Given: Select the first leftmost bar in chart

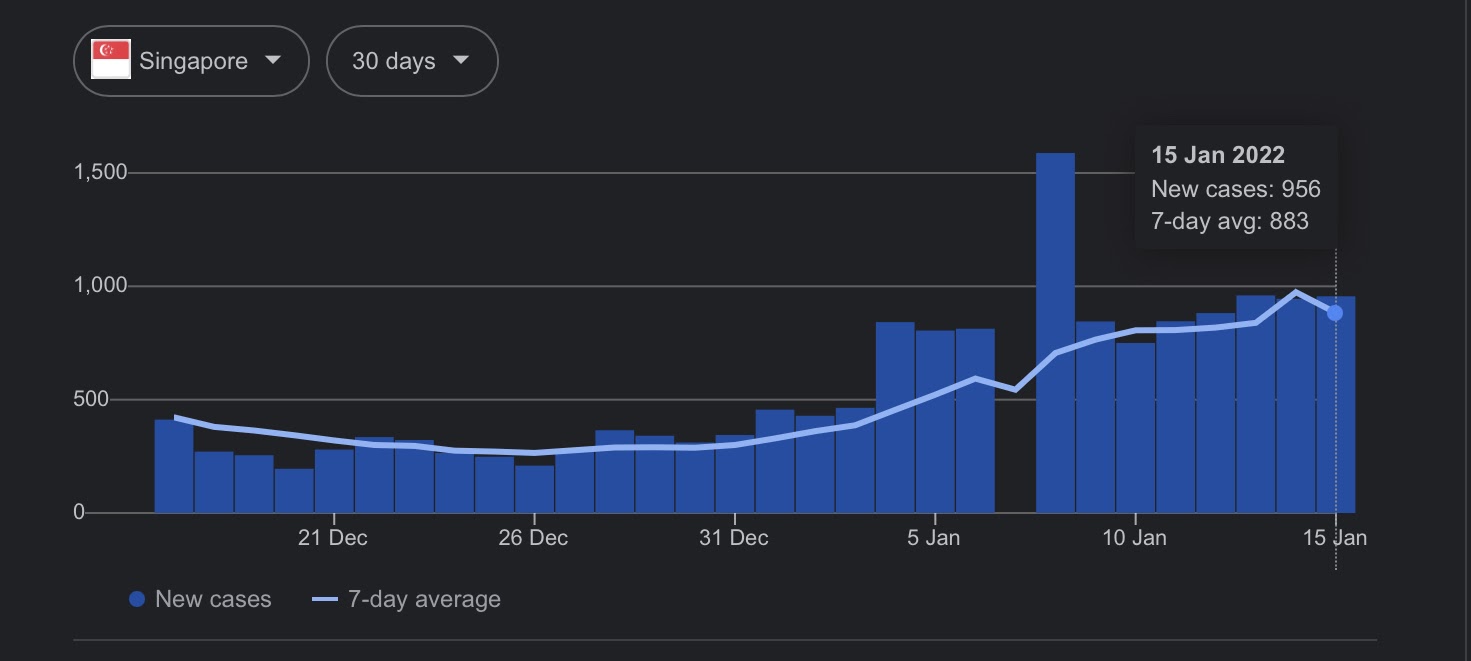Looking at the screenshot, I should point(174,466).
